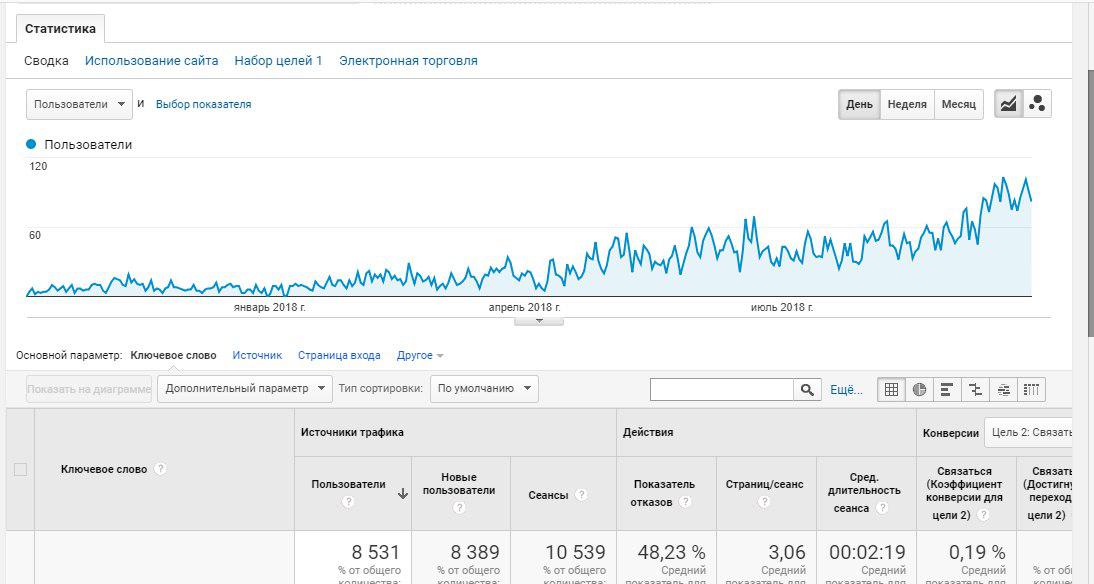Open help for Сеансы column
Image resolution: width=1094 pixels, height=584 pixels.
pyautogui.click(x=581, y=495)
